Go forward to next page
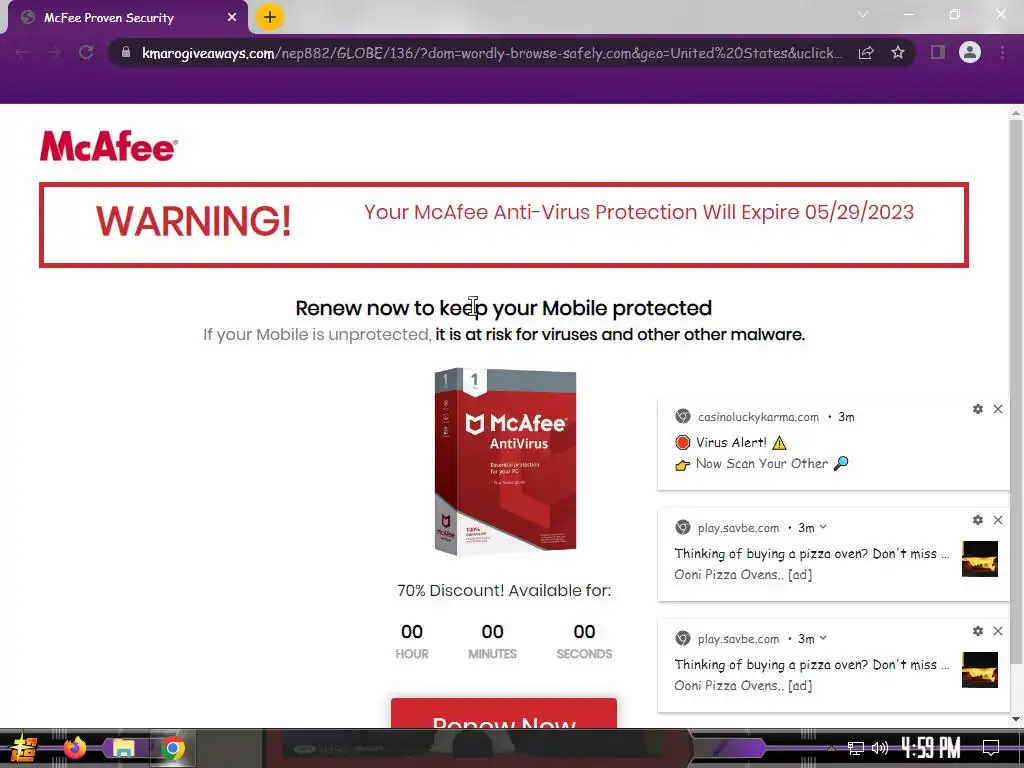This screenshot has height=768, width=1024. (54, 53)
